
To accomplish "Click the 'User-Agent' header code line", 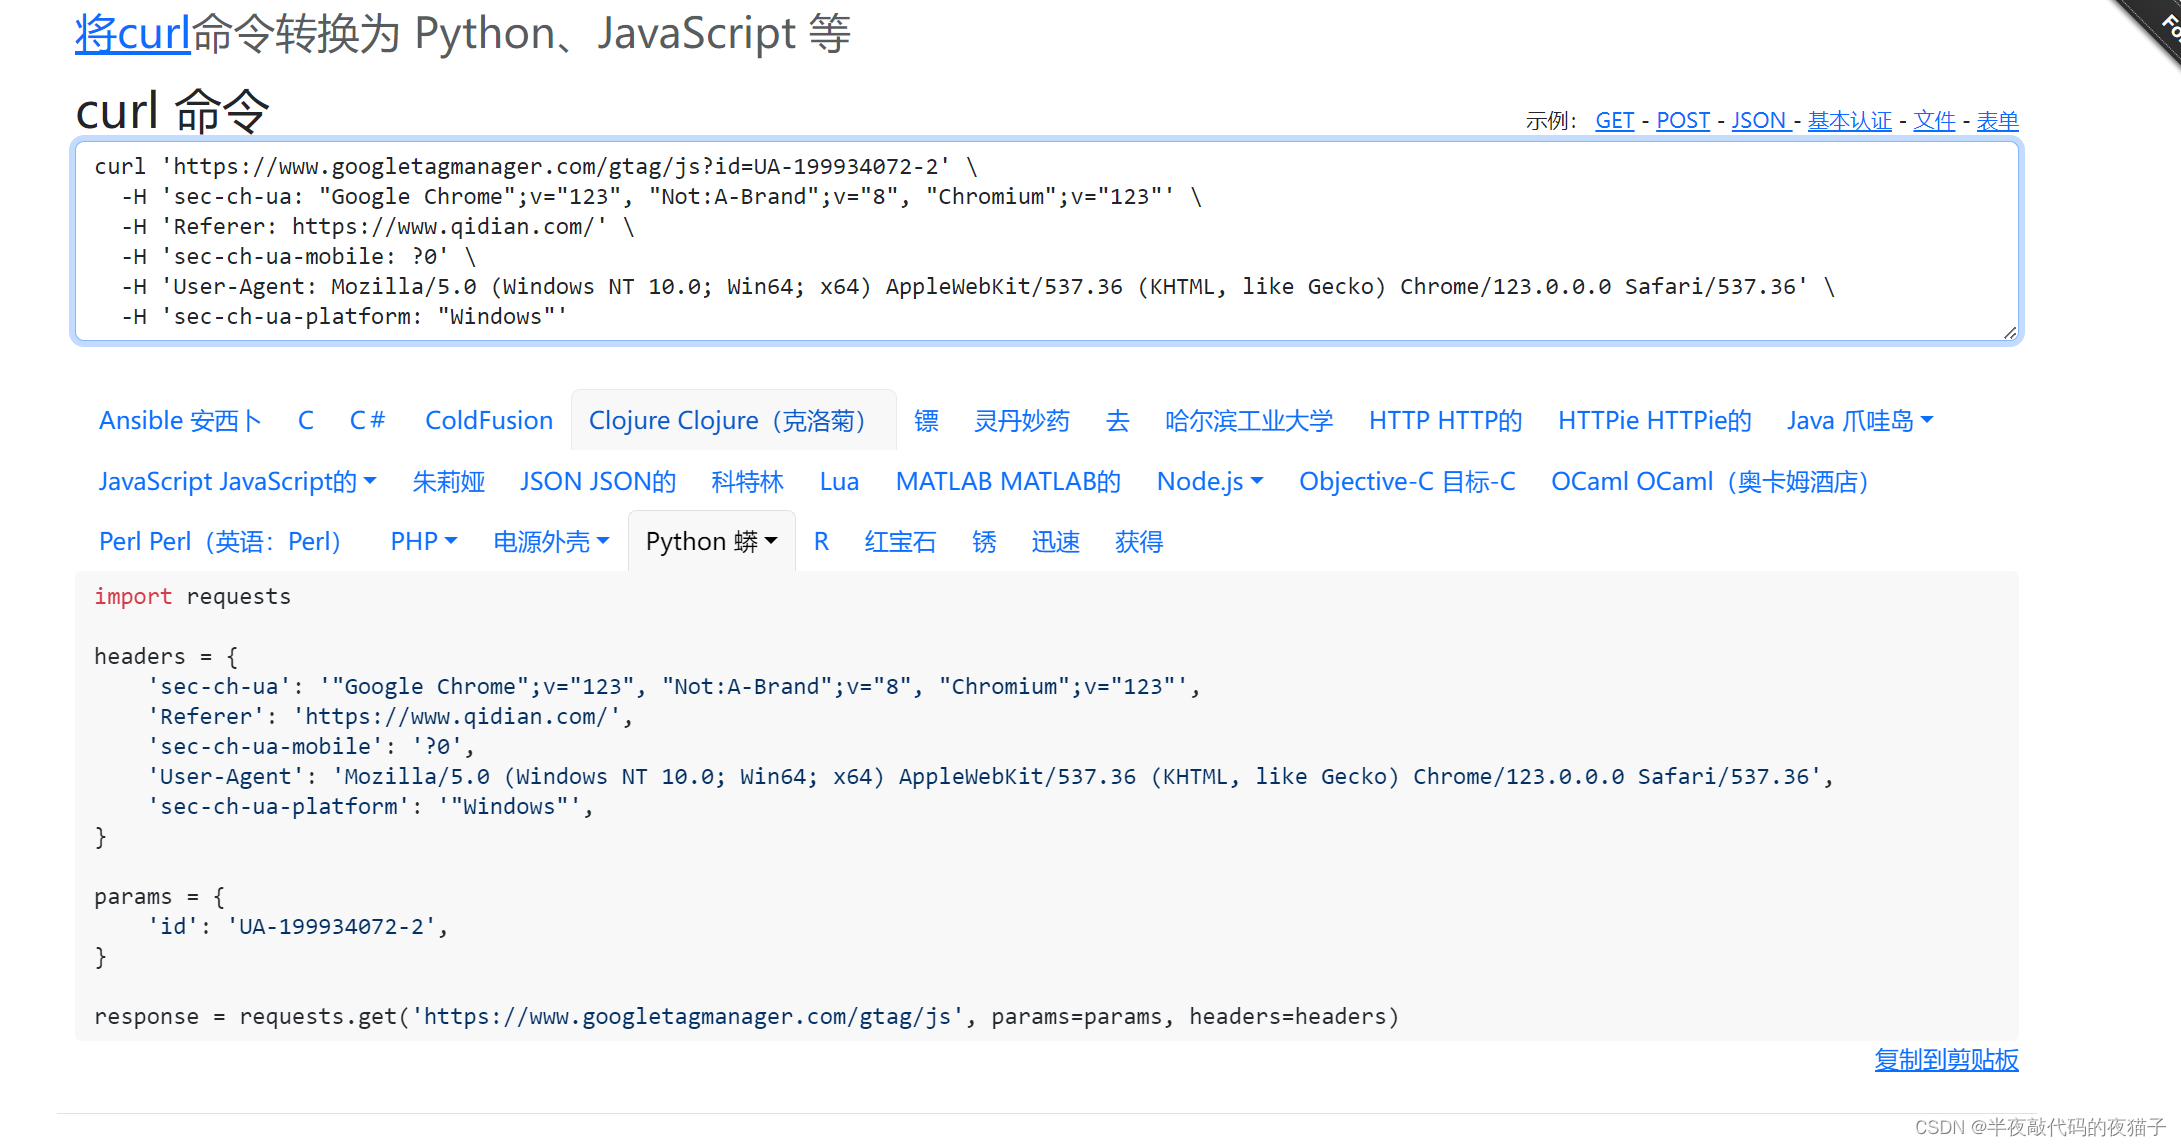I will [990, 777].
